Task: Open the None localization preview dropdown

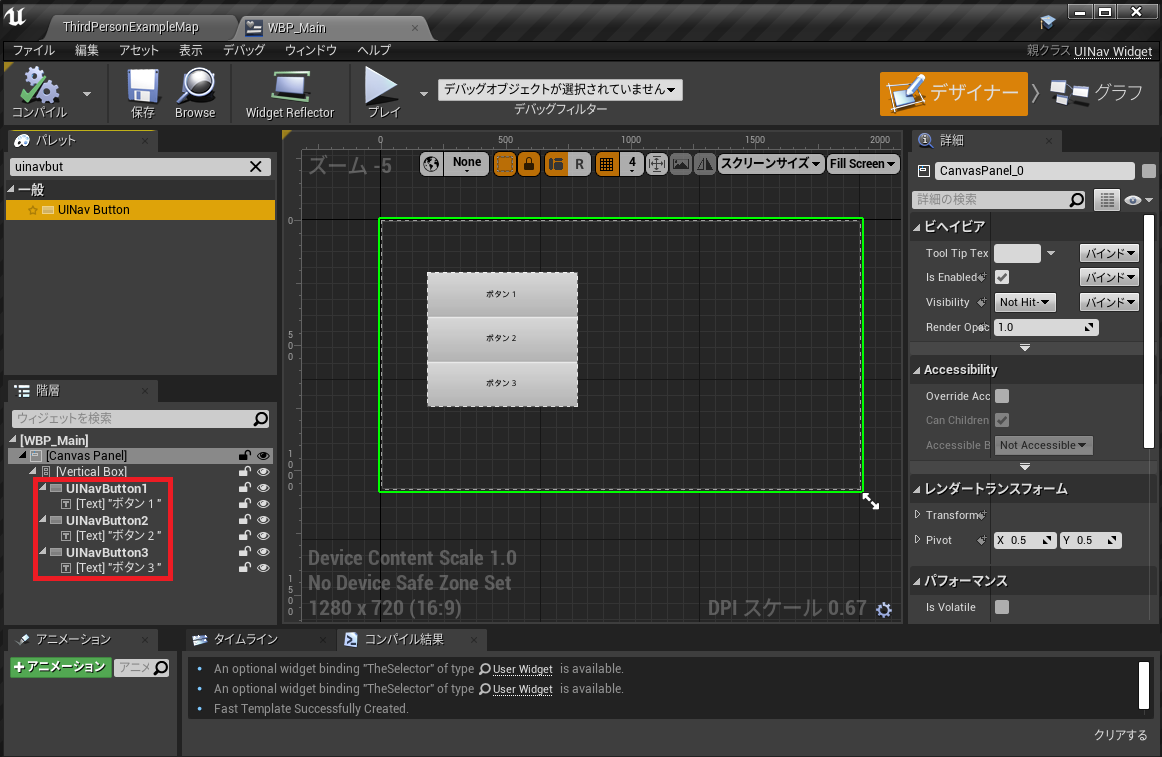Action: (x=467, y=164)
